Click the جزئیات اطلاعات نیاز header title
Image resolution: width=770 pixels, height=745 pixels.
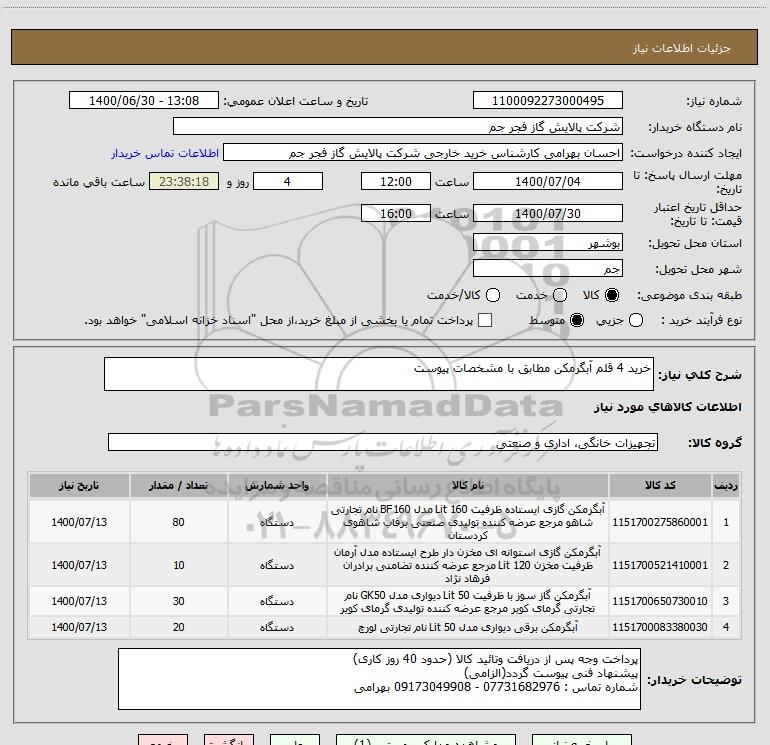pos(682,48)
